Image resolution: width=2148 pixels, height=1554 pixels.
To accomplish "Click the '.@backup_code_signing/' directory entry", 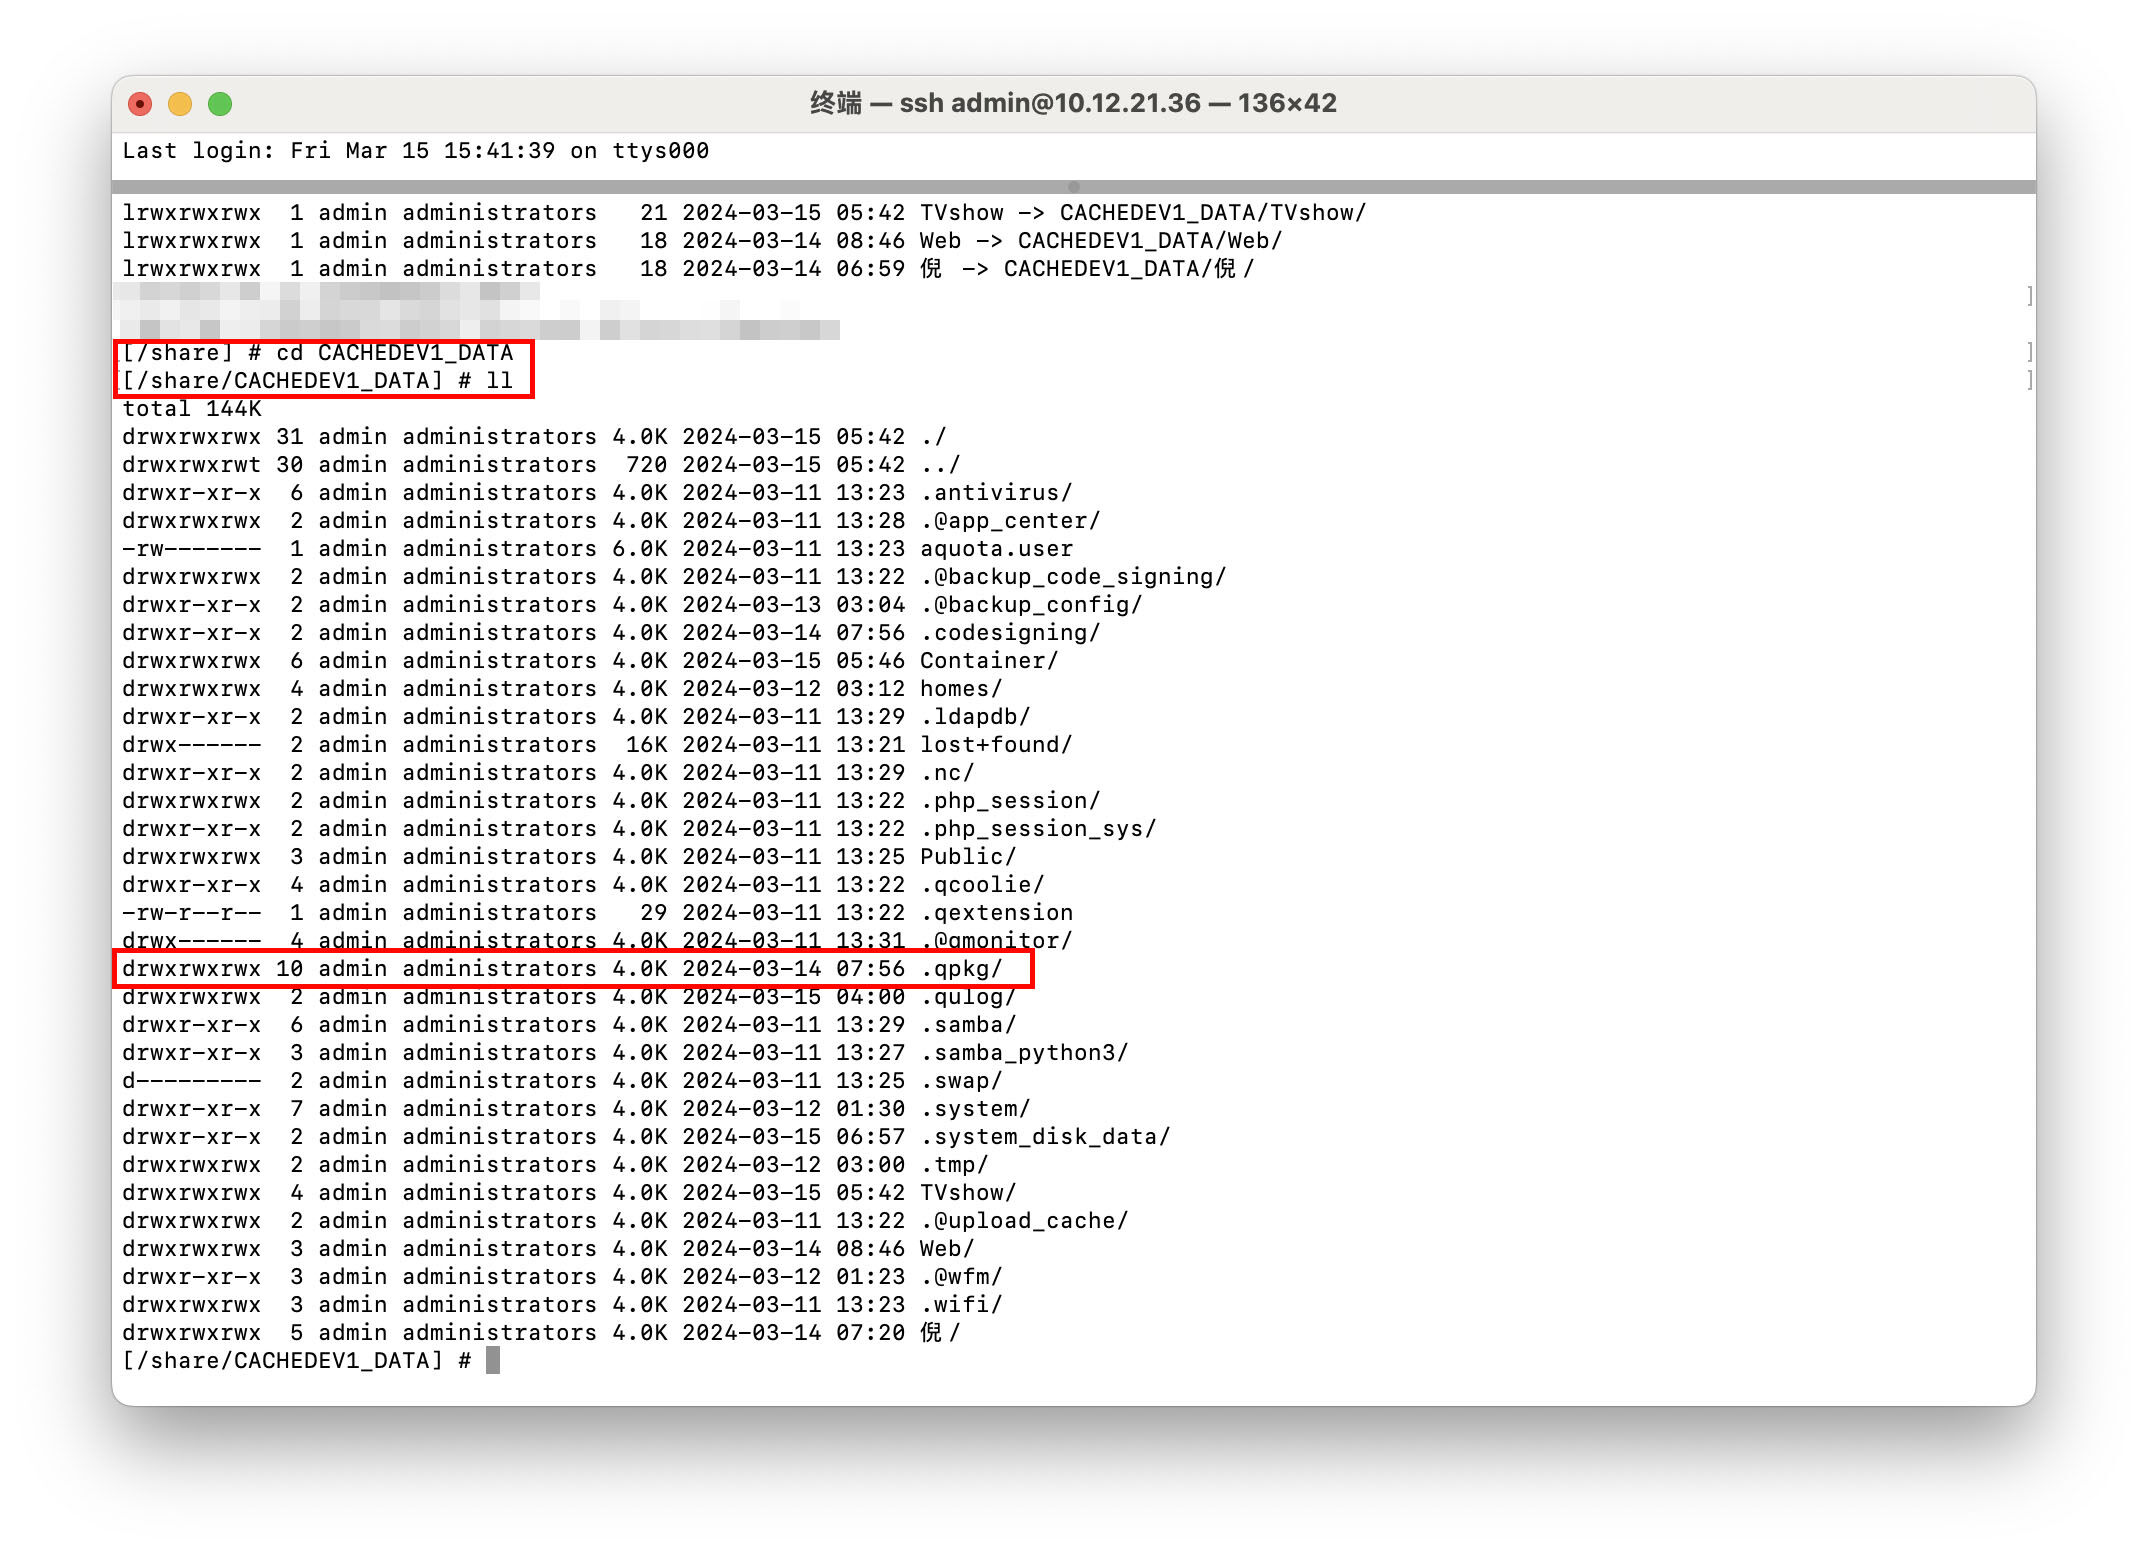I will point(1073,577).
